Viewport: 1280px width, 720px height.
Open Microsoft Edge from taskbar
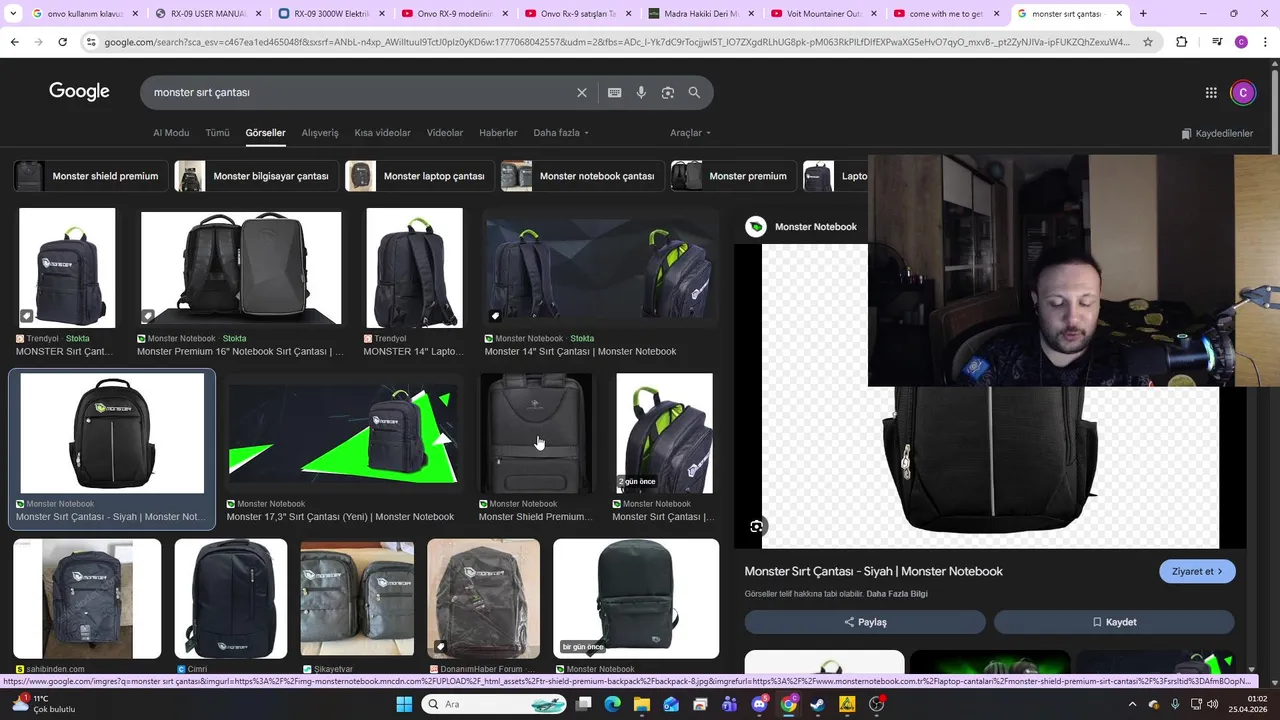pos(612,704)
